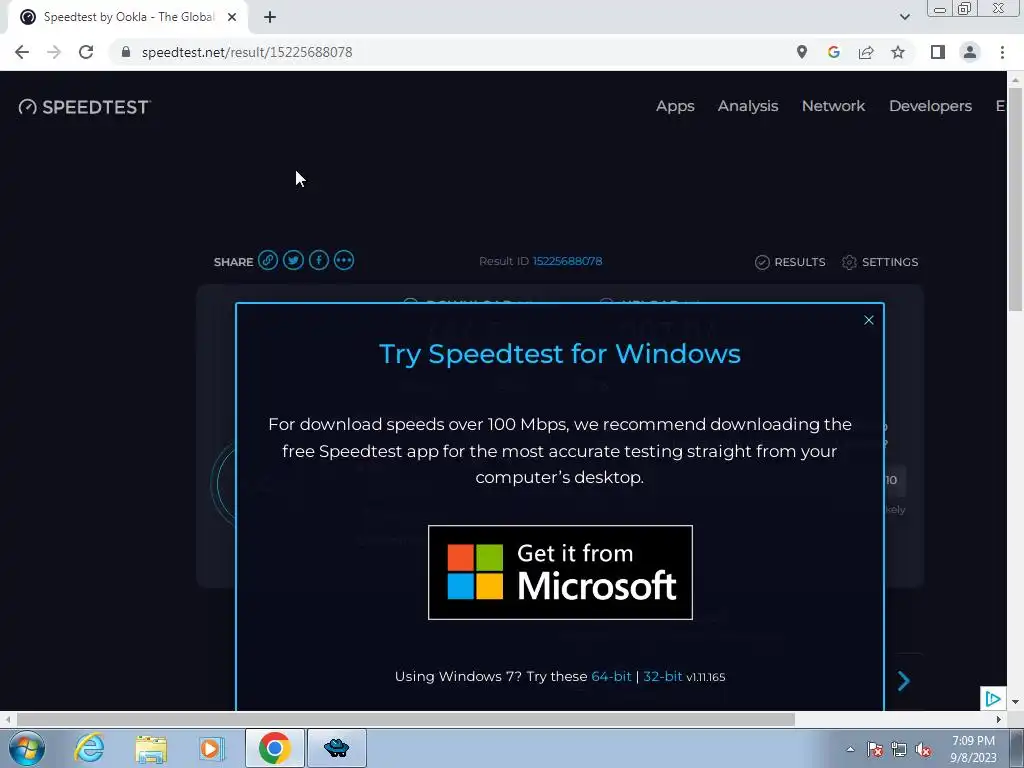Open more sharing options (ellipsis icon)
The image size is (1024, 768).
pos(344,261)
